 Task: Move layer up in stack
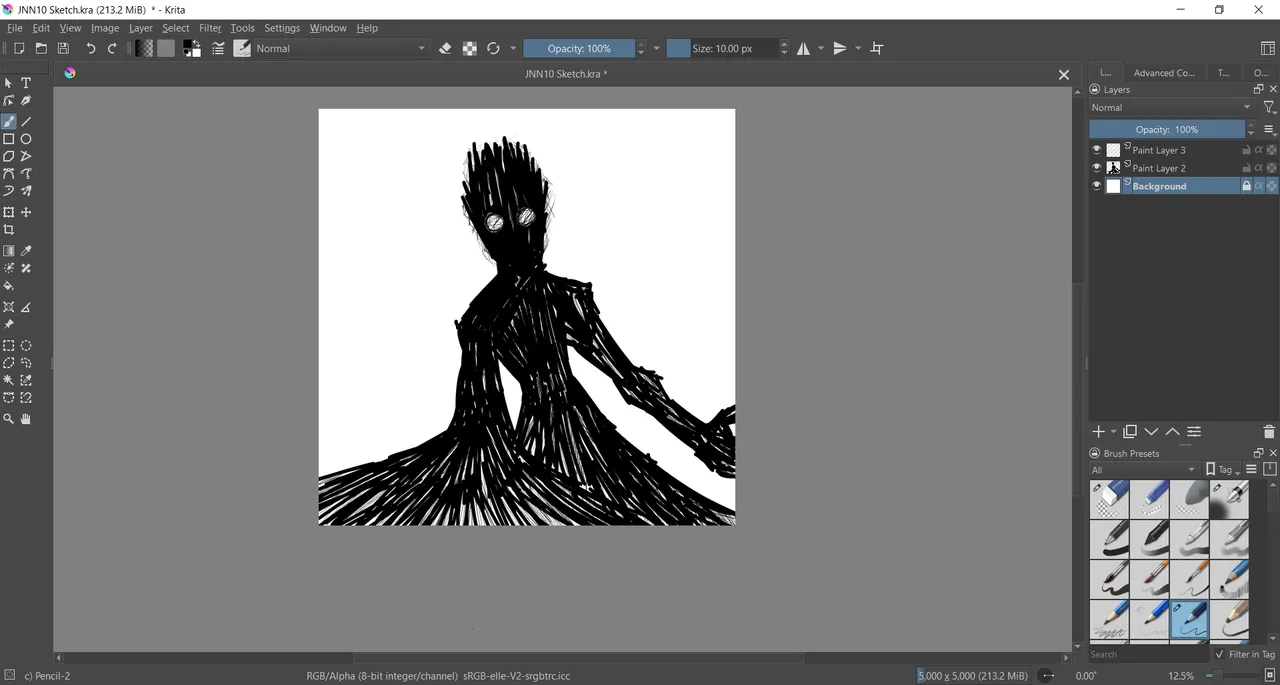1172,432
